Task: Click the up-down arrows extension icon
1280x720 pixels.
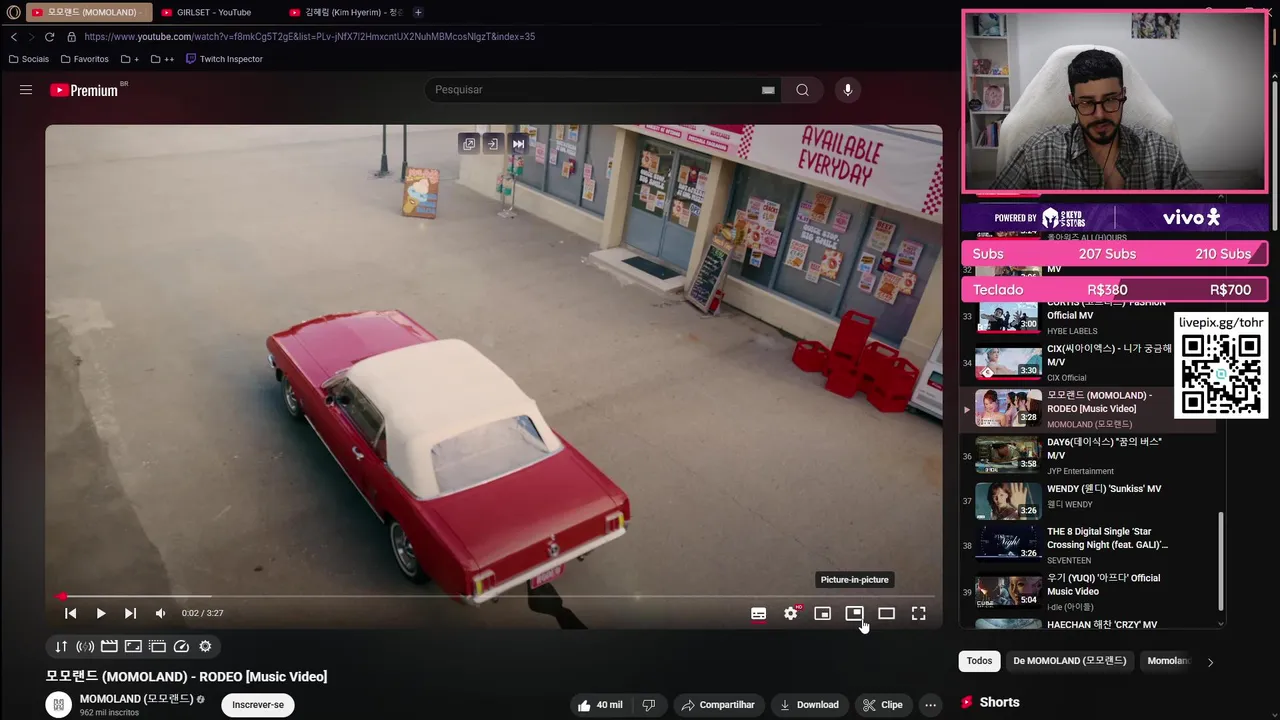Action: 61,646
